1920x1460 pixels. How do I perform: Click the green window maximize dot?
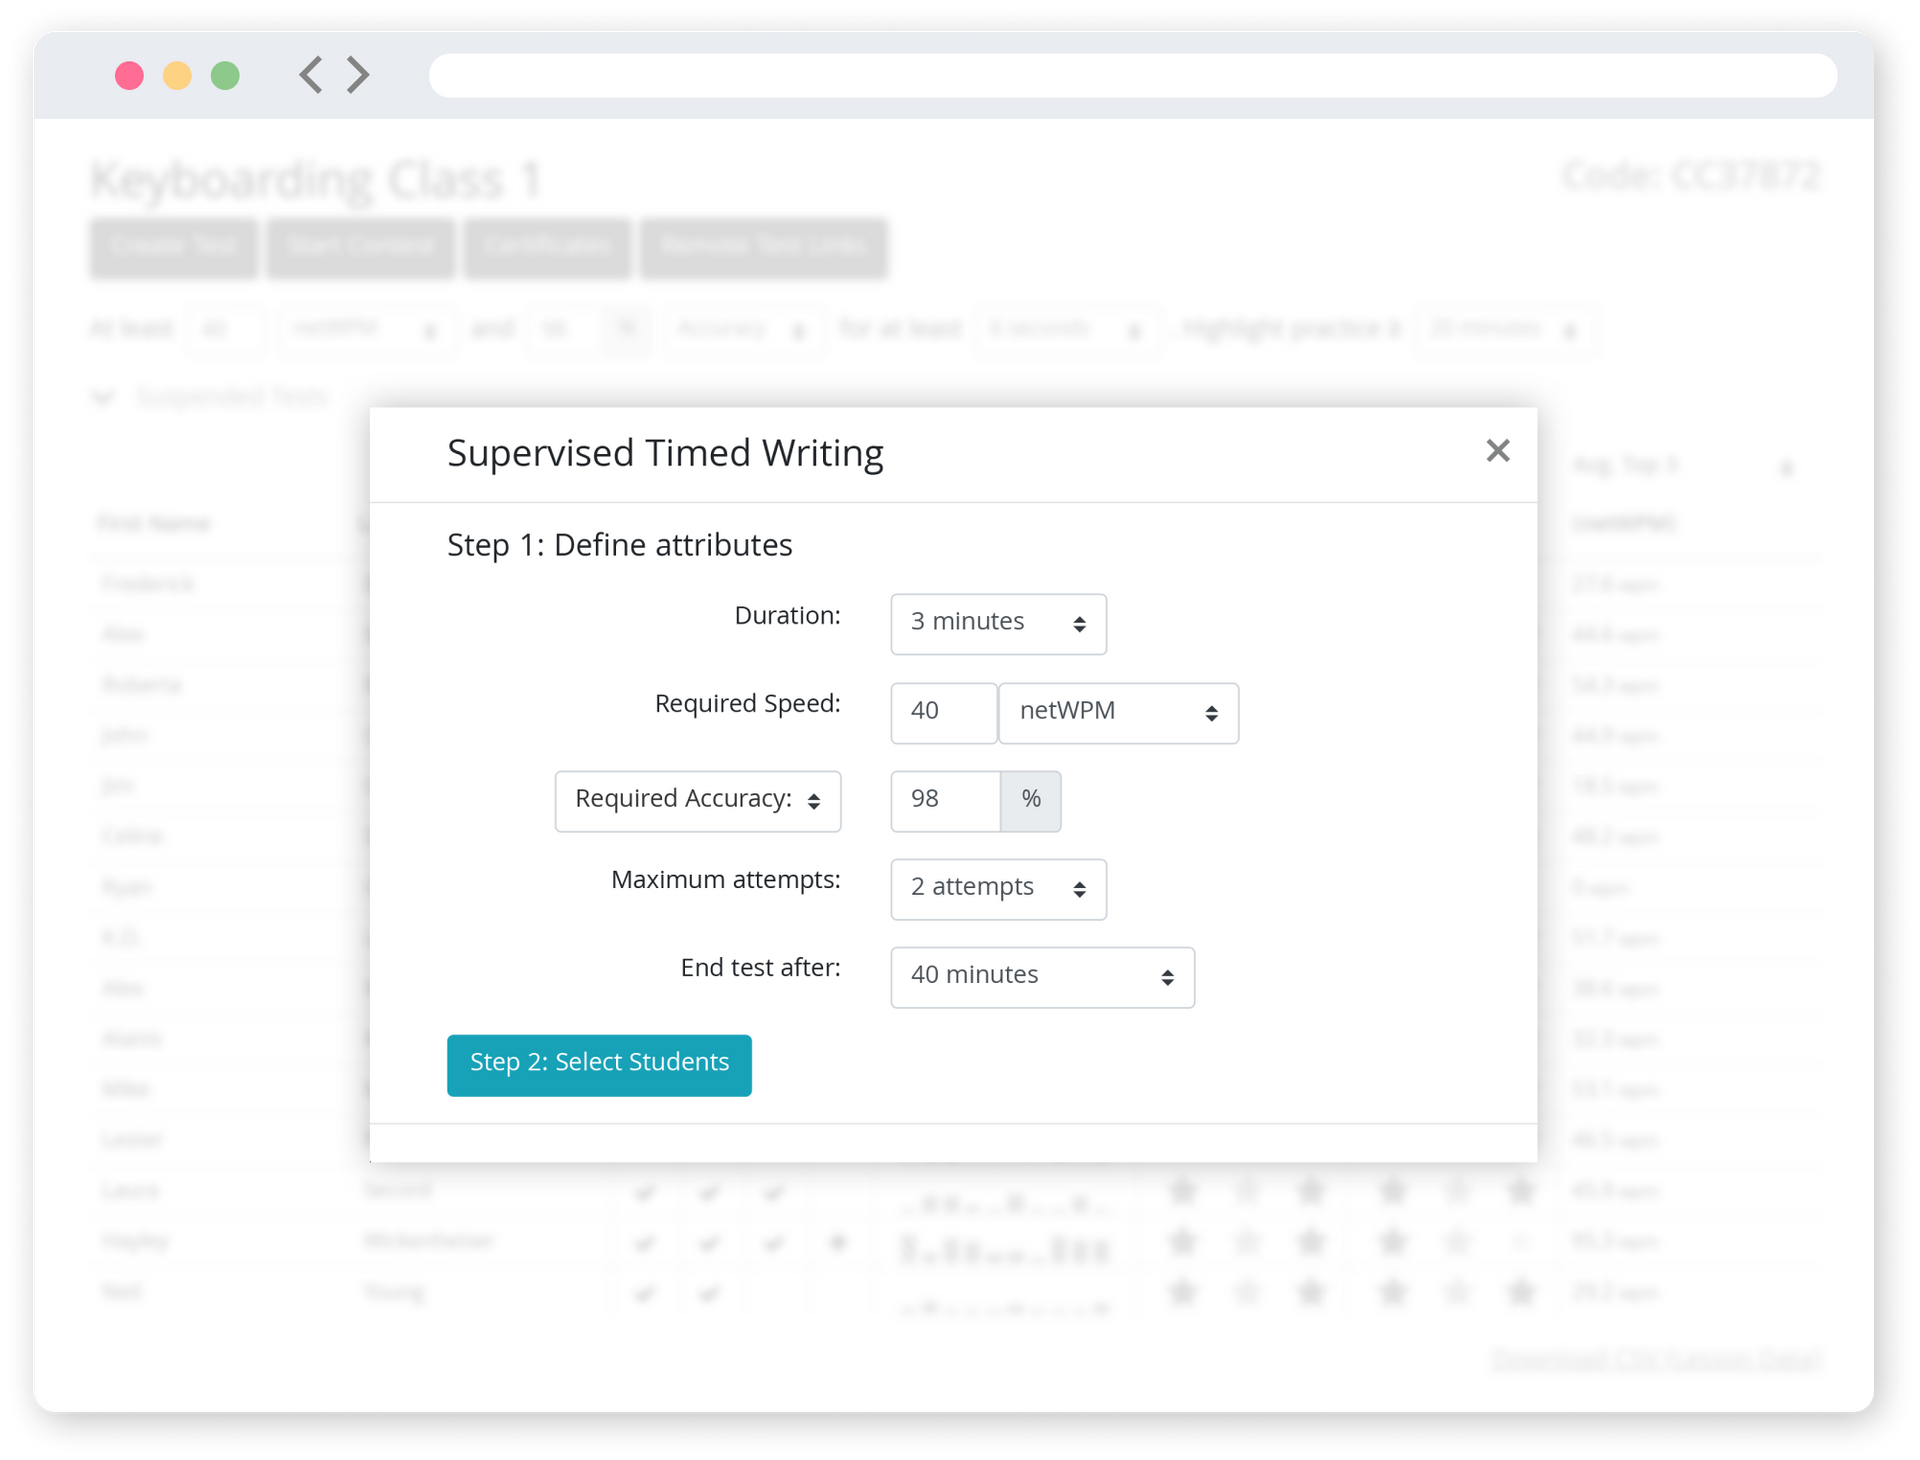[x=225, y=75]
